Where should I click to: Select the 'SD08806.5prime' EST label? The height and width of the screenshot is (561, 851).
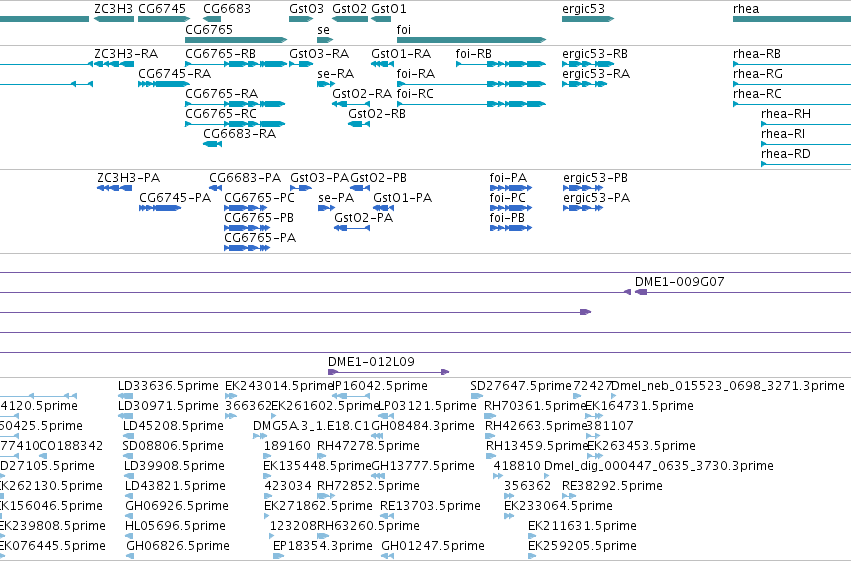(x=173, y=447)
